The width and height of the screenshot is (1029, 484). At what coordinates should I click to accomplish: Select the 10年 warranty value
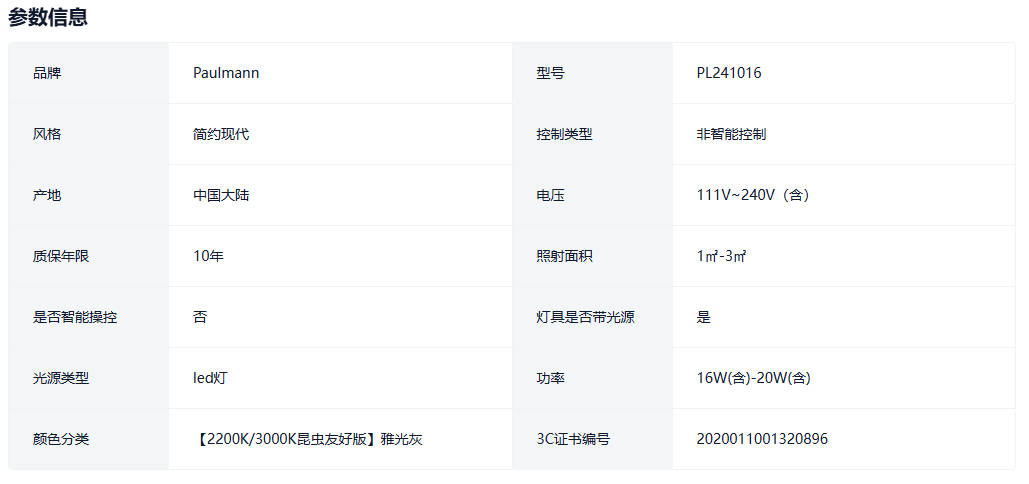(x=208, y=256)
